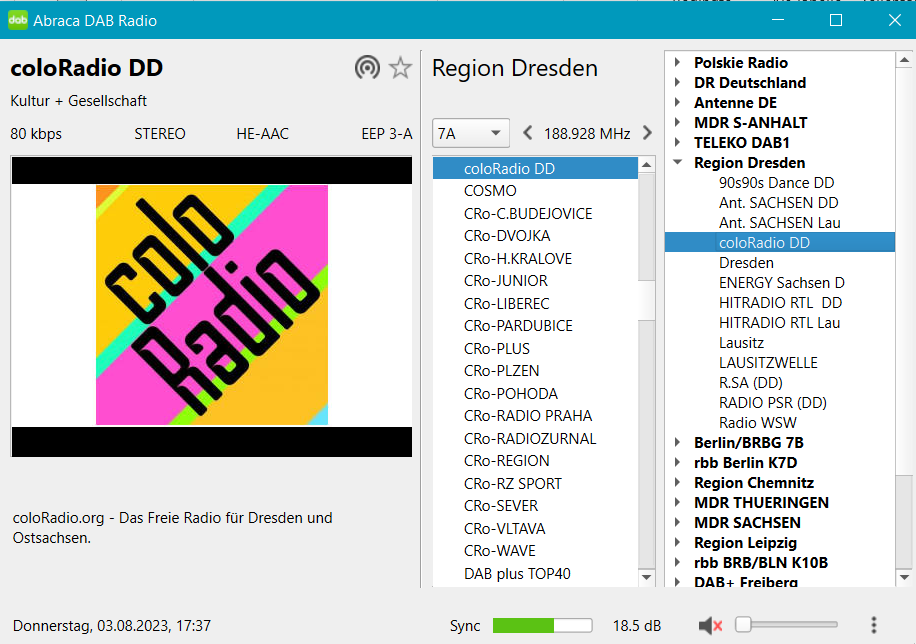Click the Abraca DAB app icon in title bar
Image resolution: width=916 pixels, height=644 pixels.
tap(17, 20)
